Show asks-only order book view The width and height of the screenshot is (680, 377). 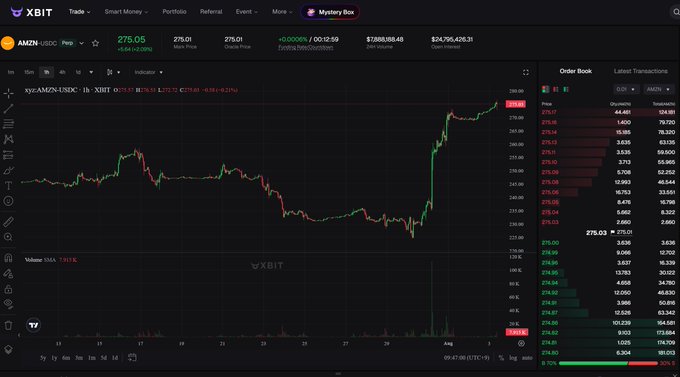coord(556,89)
